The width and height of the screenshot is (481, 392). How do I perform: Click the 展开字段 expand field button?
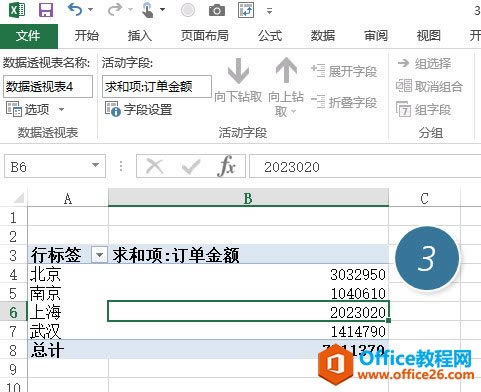click(344, 71)
